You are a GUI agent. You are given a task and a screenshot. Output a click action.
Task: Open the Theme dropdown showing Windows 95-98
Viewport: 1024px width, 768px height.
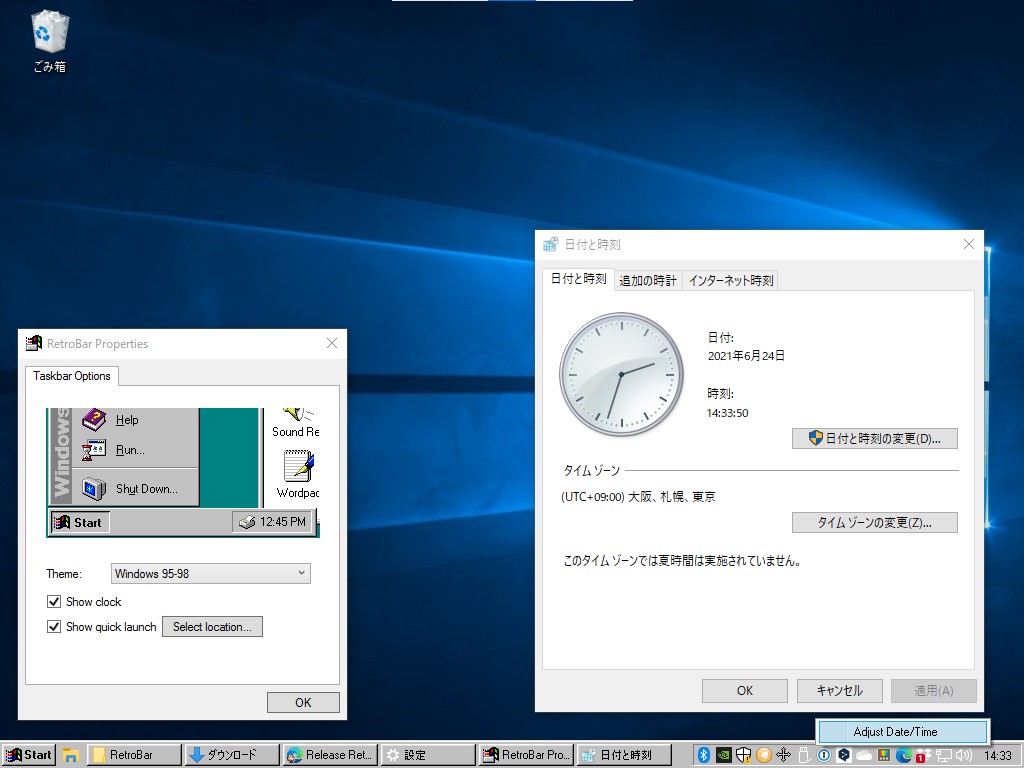[x=210, y=573]
